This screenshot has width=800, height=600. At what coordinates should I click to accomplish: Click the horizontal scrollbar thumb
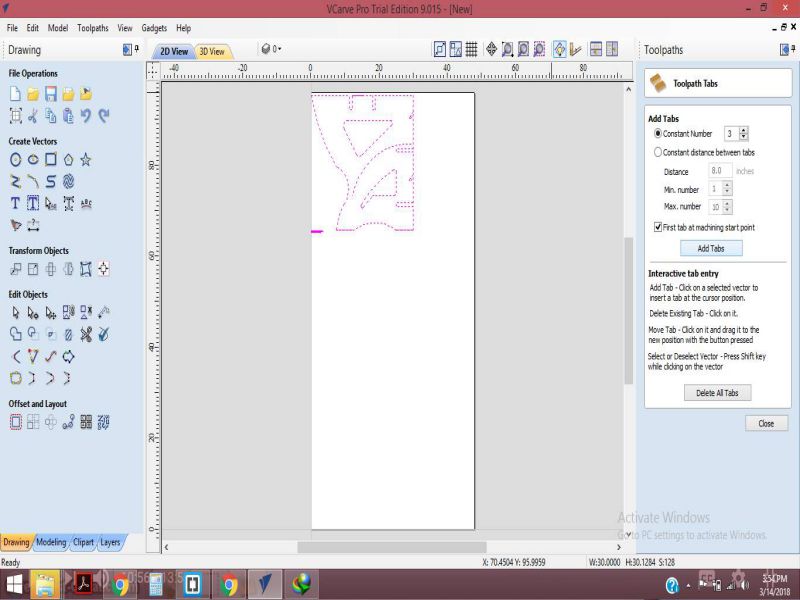pos(392,547)
